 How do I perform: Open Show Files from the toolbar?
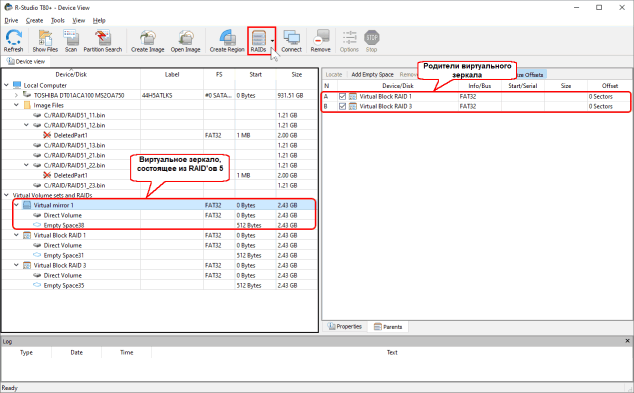[x=45, y=38]
